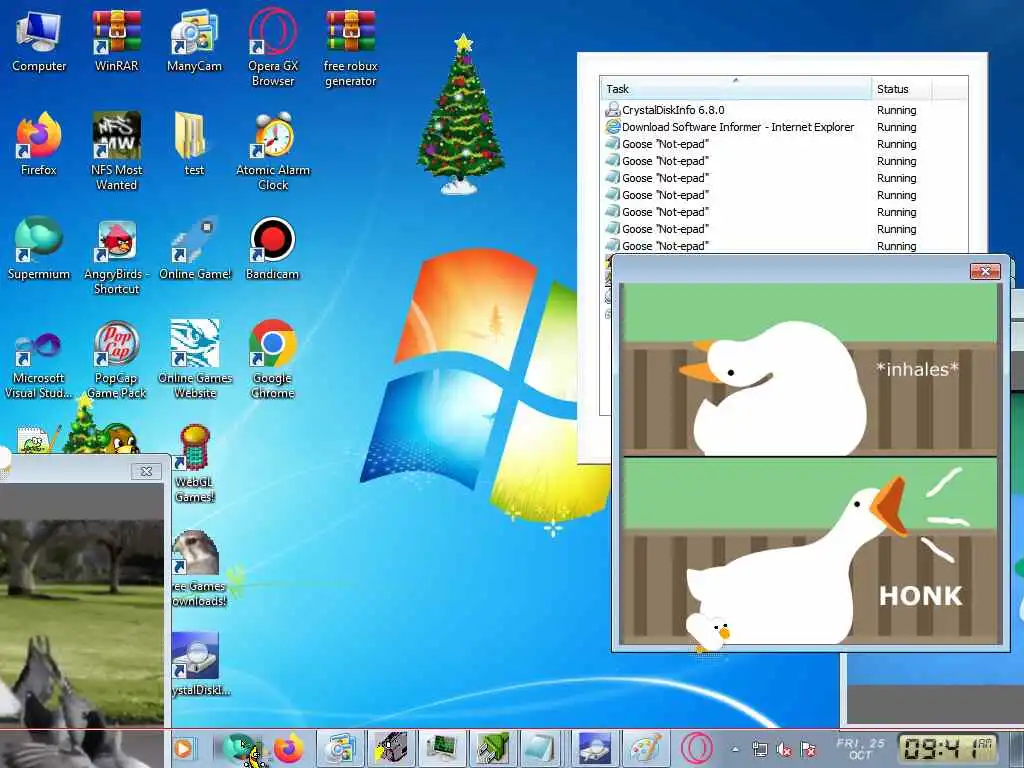Click the media player taskbar icon
1024x768 pixels.
point(184,748)
